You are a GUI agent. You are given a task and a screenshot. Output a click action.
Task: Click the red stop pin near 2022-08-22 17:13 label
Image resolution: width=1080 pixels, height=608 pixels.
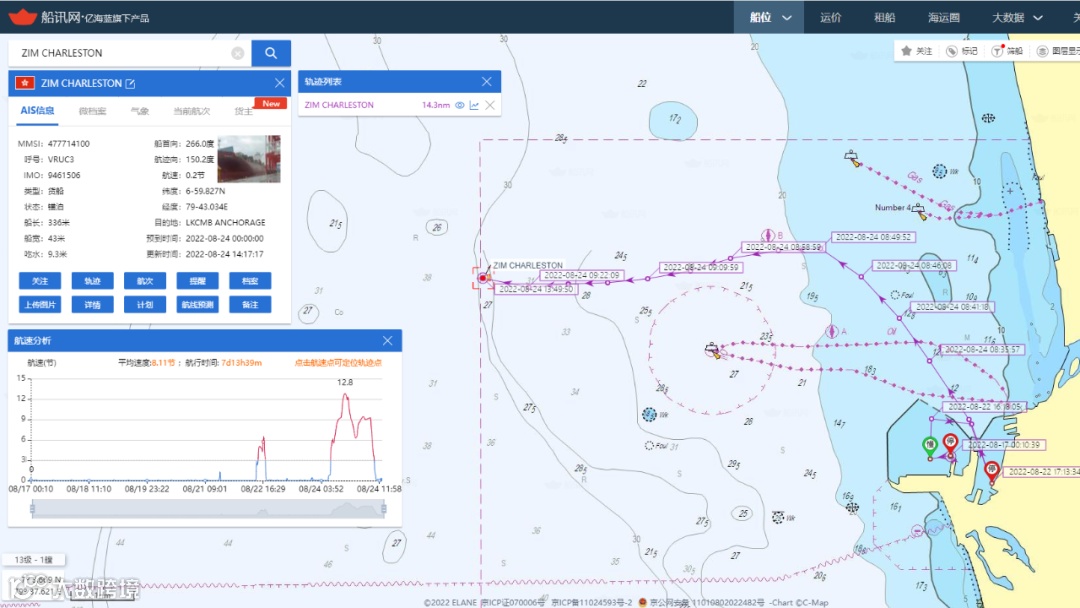[x=992, y=471]
